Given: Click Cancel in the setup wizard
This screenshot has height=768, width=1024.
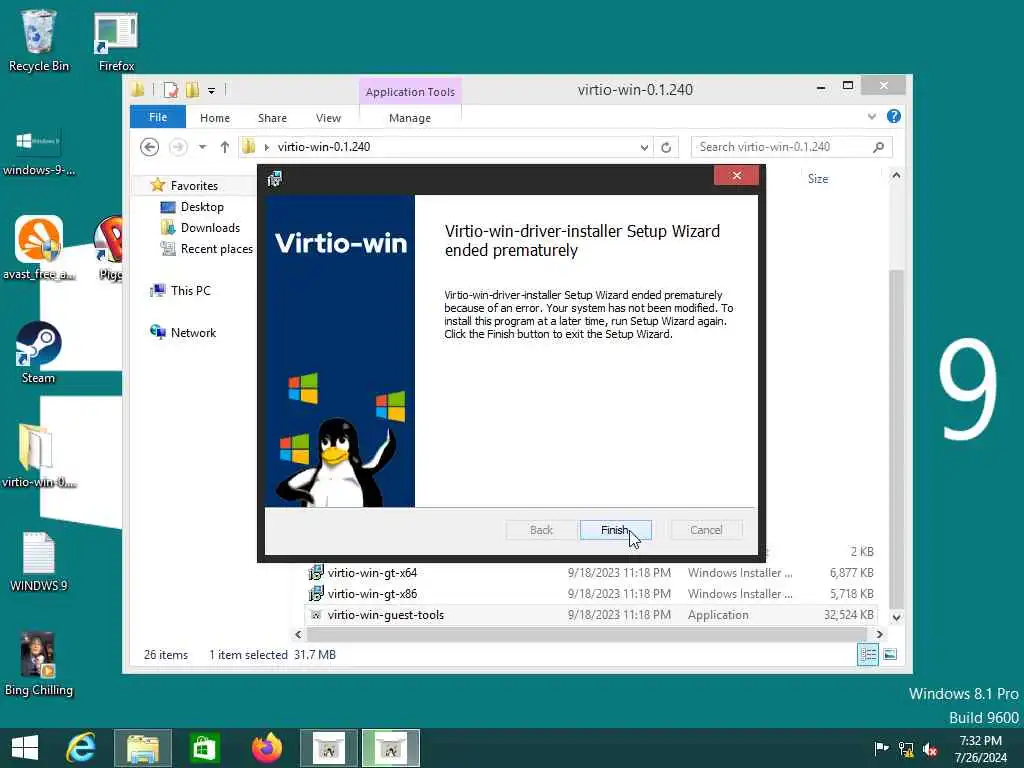Looking at the screenshot, I should click(706, 530).
